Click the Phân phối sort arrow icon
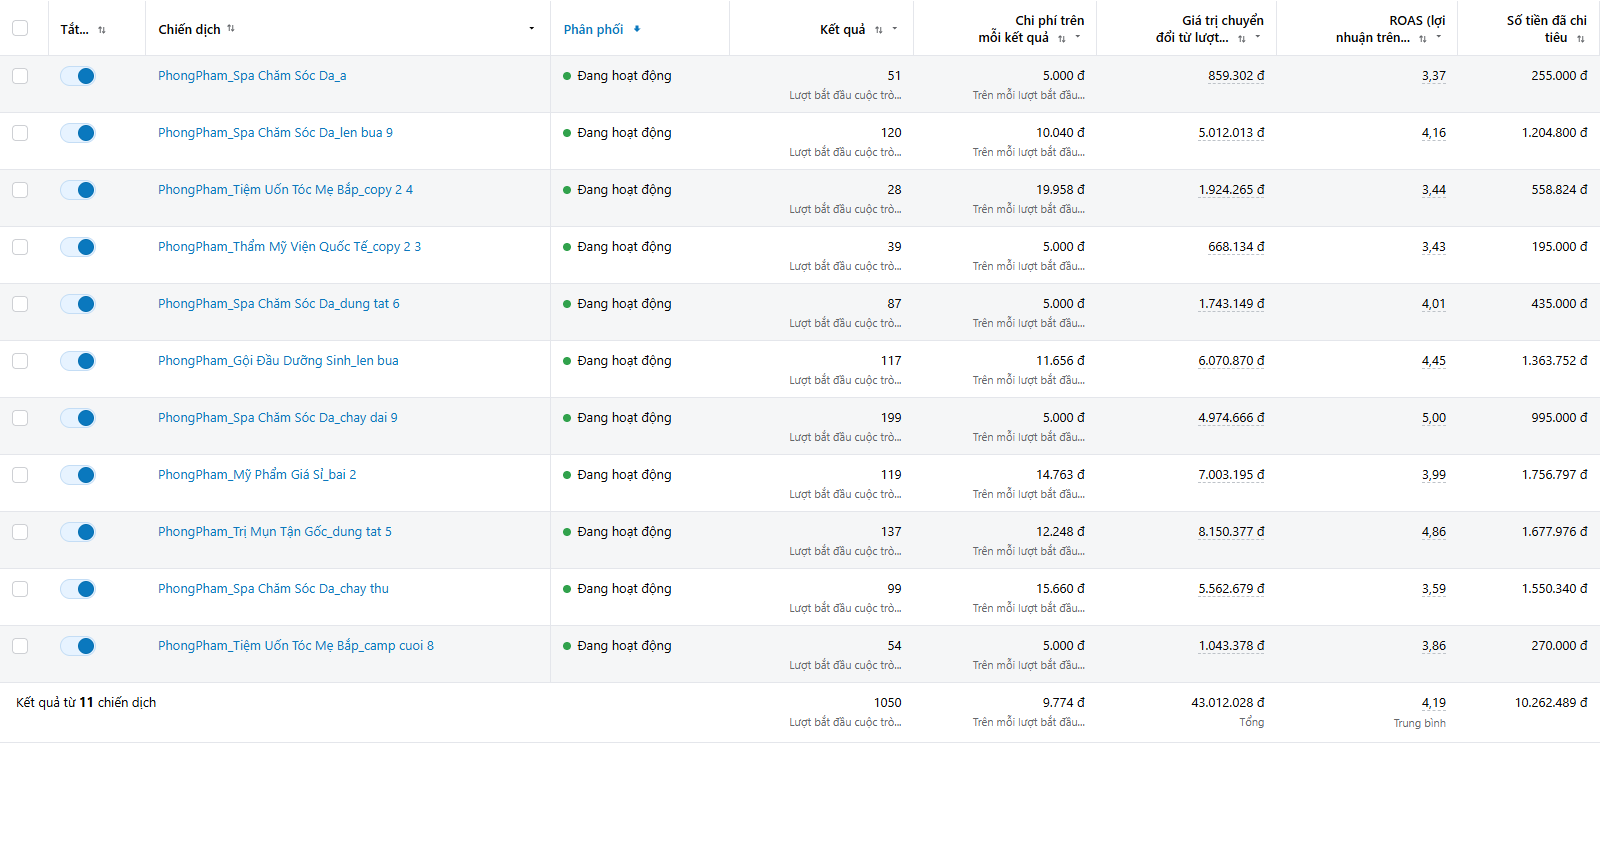 tap(637, 29)
